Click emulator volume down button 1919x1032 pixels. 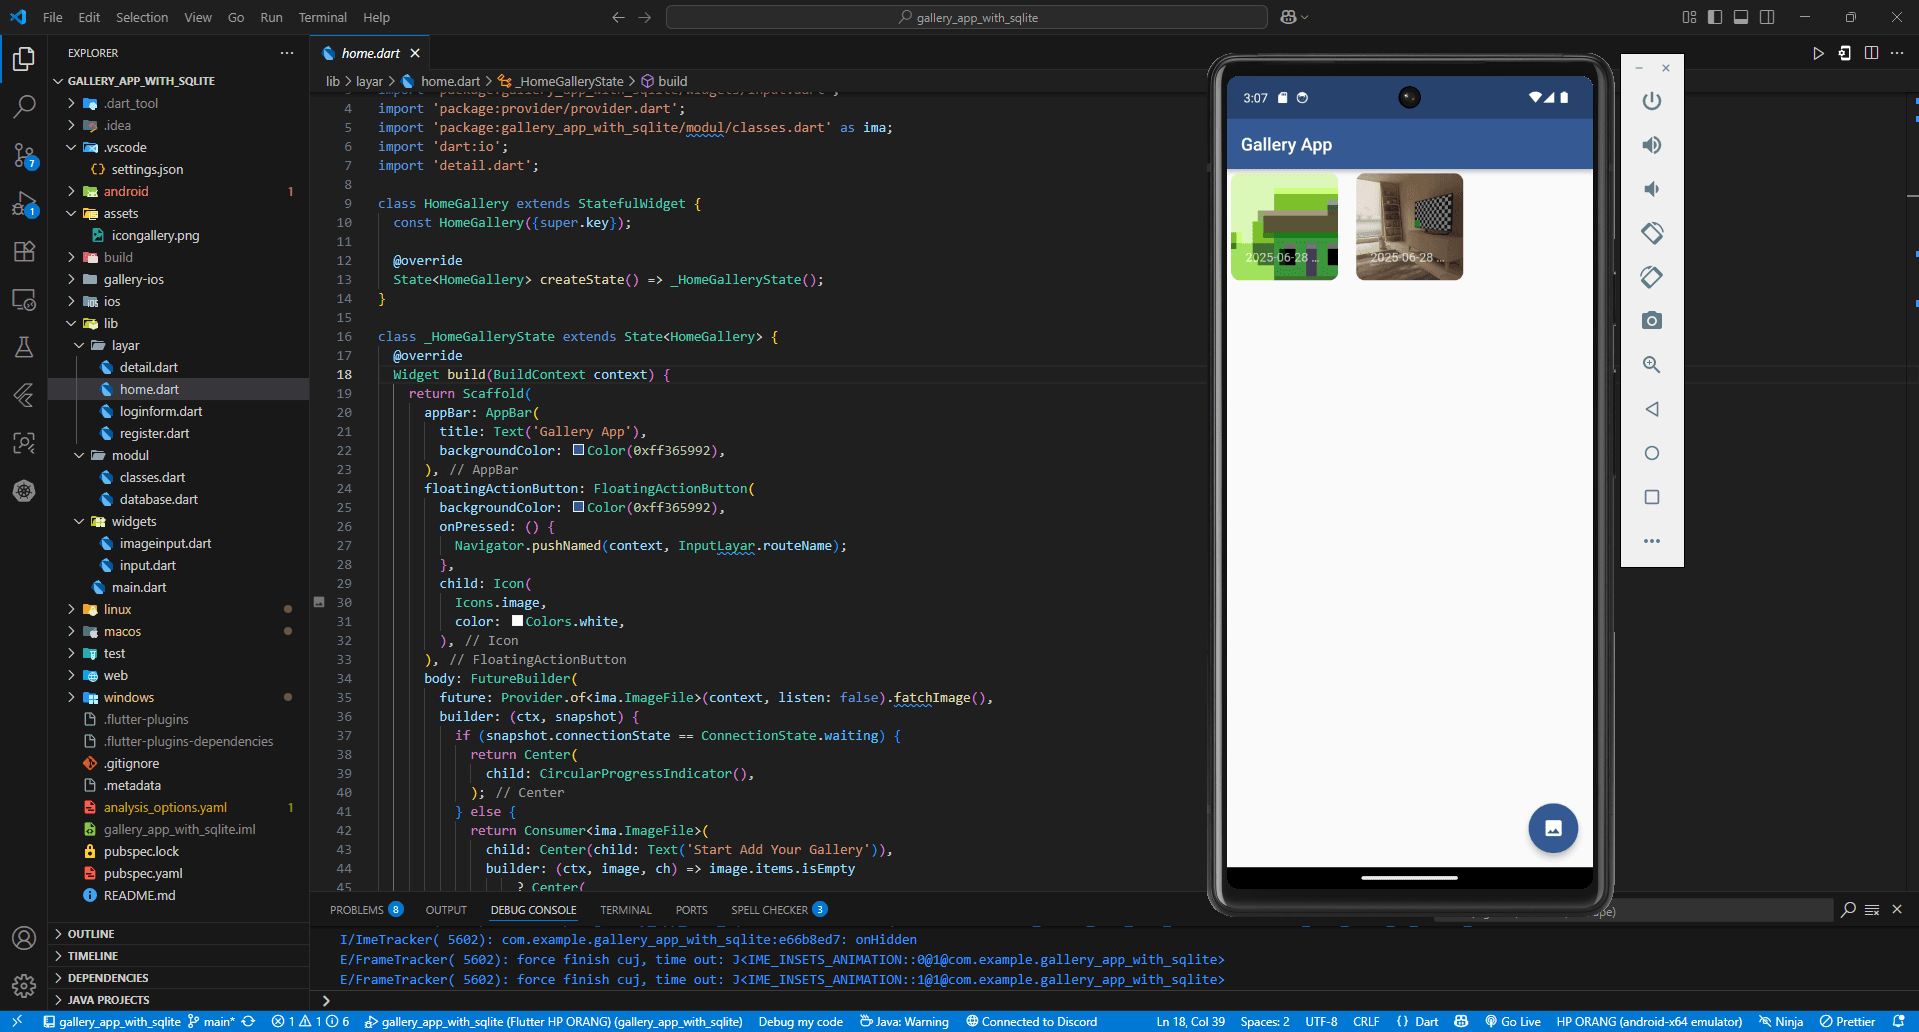pos(1652,189)
